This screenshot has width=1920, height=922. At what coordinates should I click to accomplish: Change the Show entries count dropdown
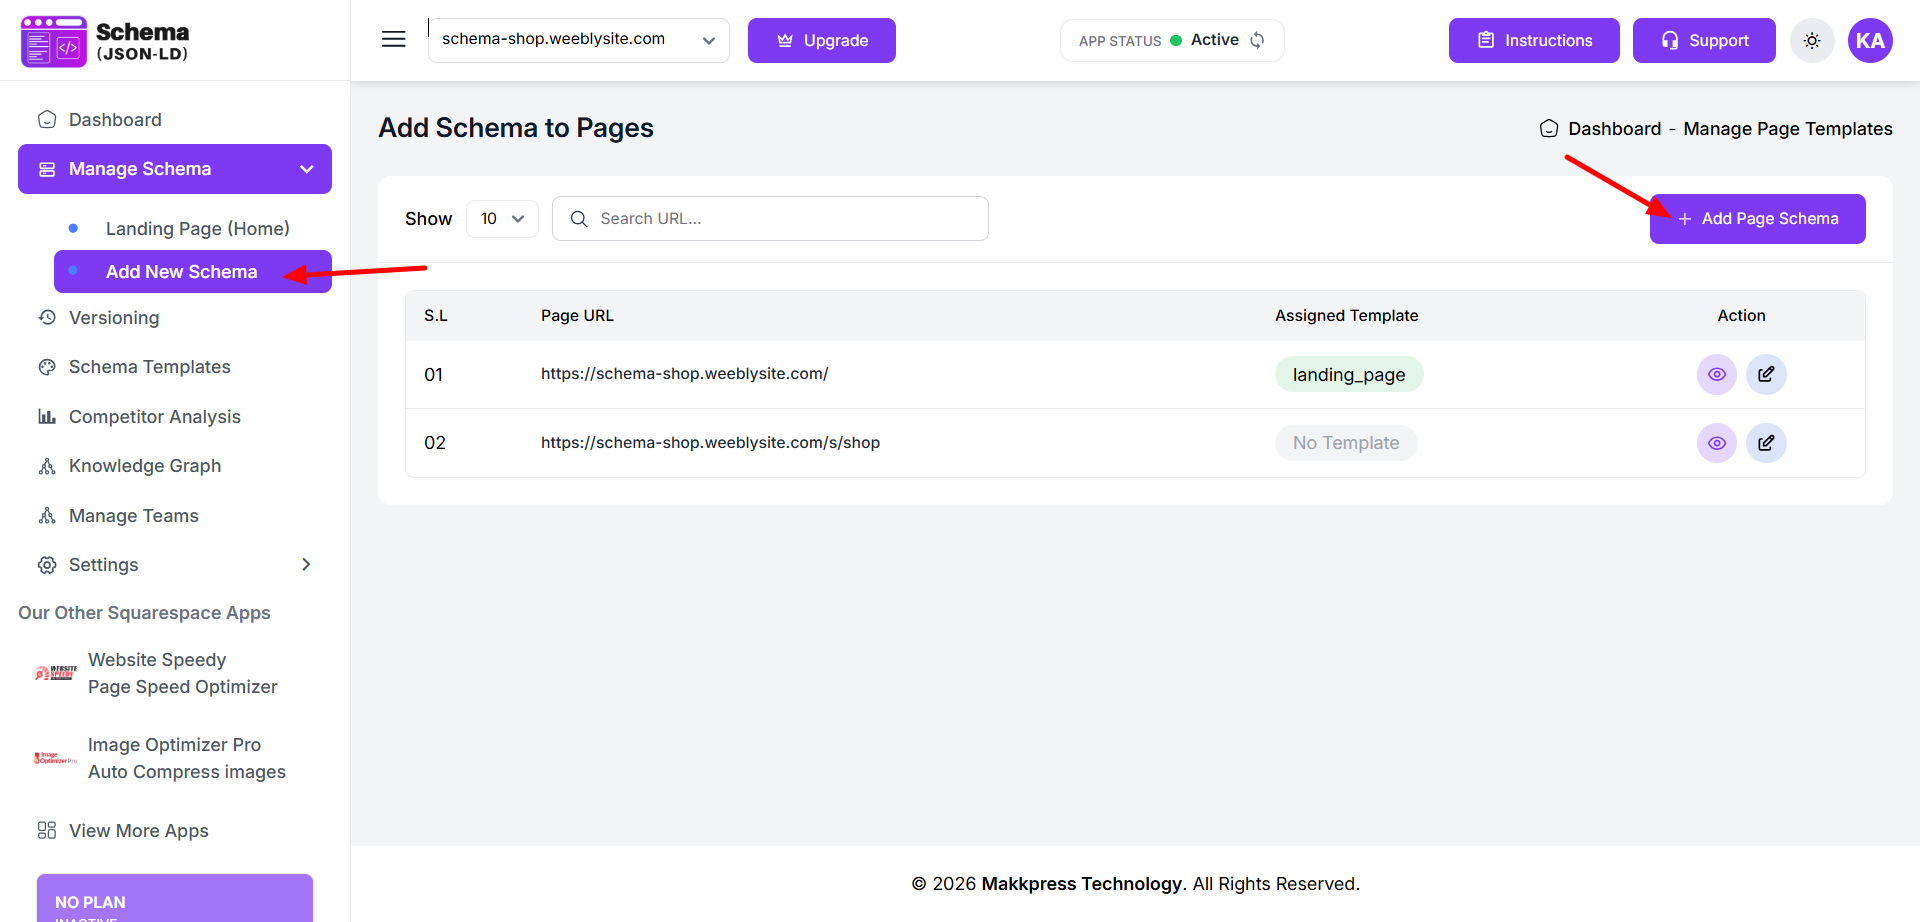point(502,219)
